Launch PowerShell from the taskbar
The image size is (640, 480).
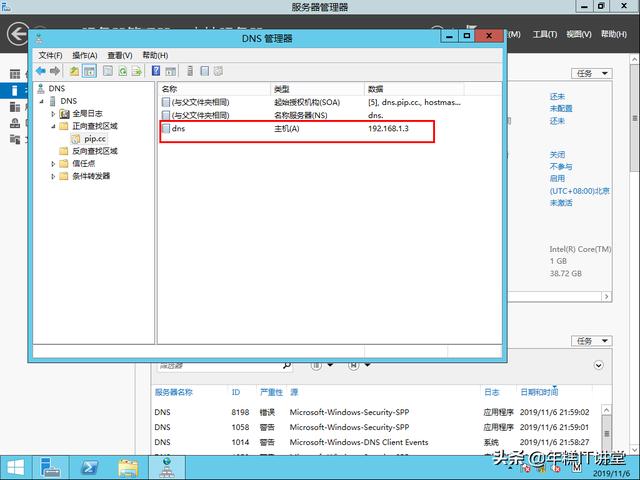(89, 468)
